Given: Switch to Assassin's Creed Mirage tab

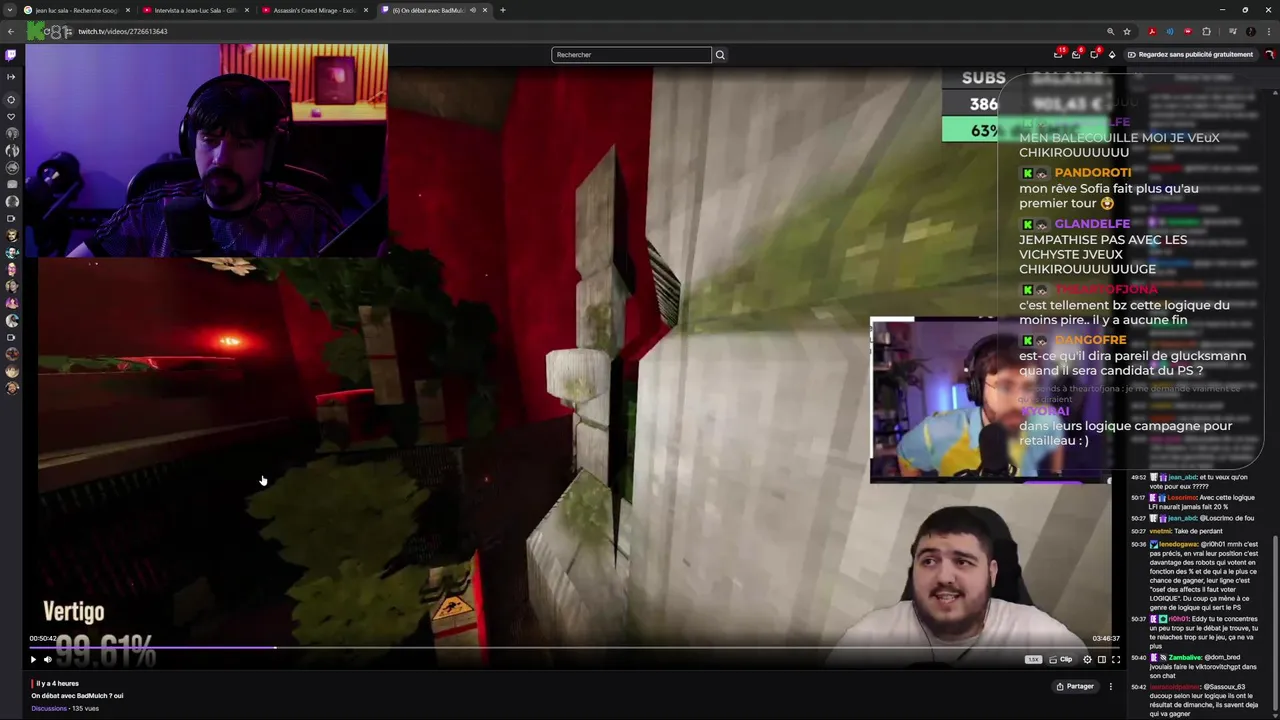Looking at the screenshot, I should pyautogui.click(x=314, y=10).
